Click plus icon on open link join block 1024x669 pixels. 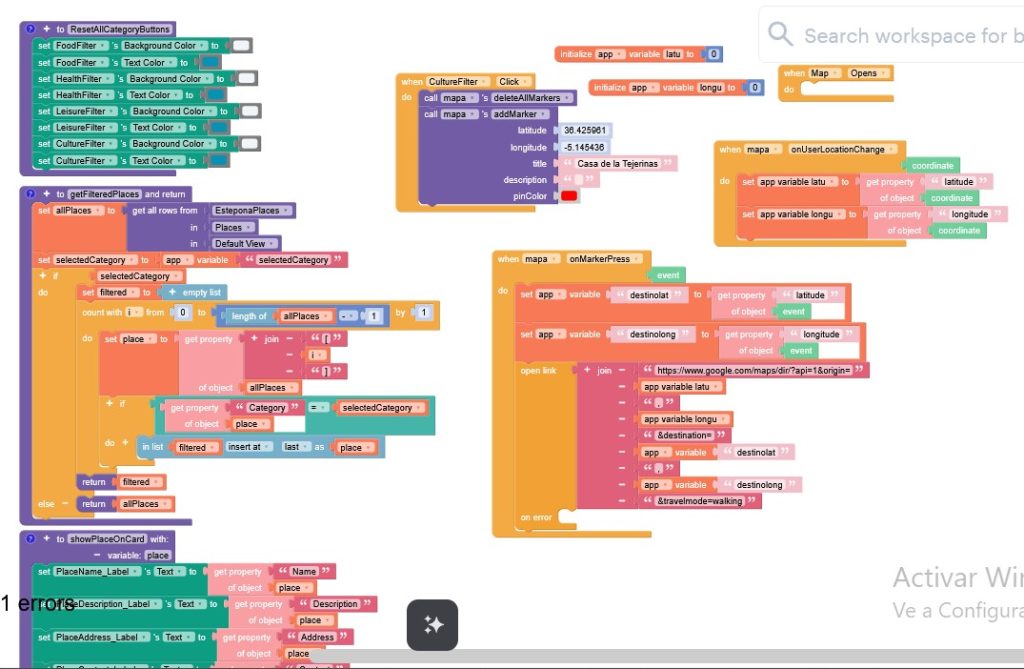[586, 370]
